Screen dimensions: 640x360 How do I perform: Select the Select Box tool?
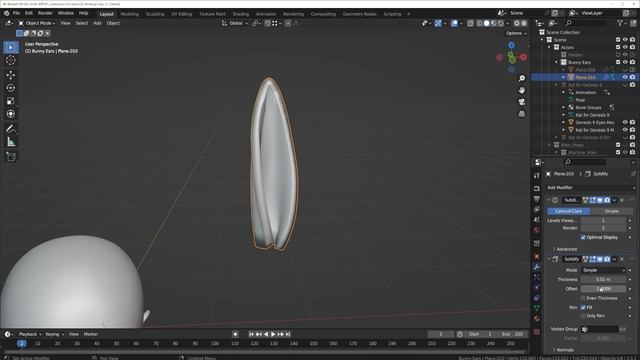[x=11, y=47]
